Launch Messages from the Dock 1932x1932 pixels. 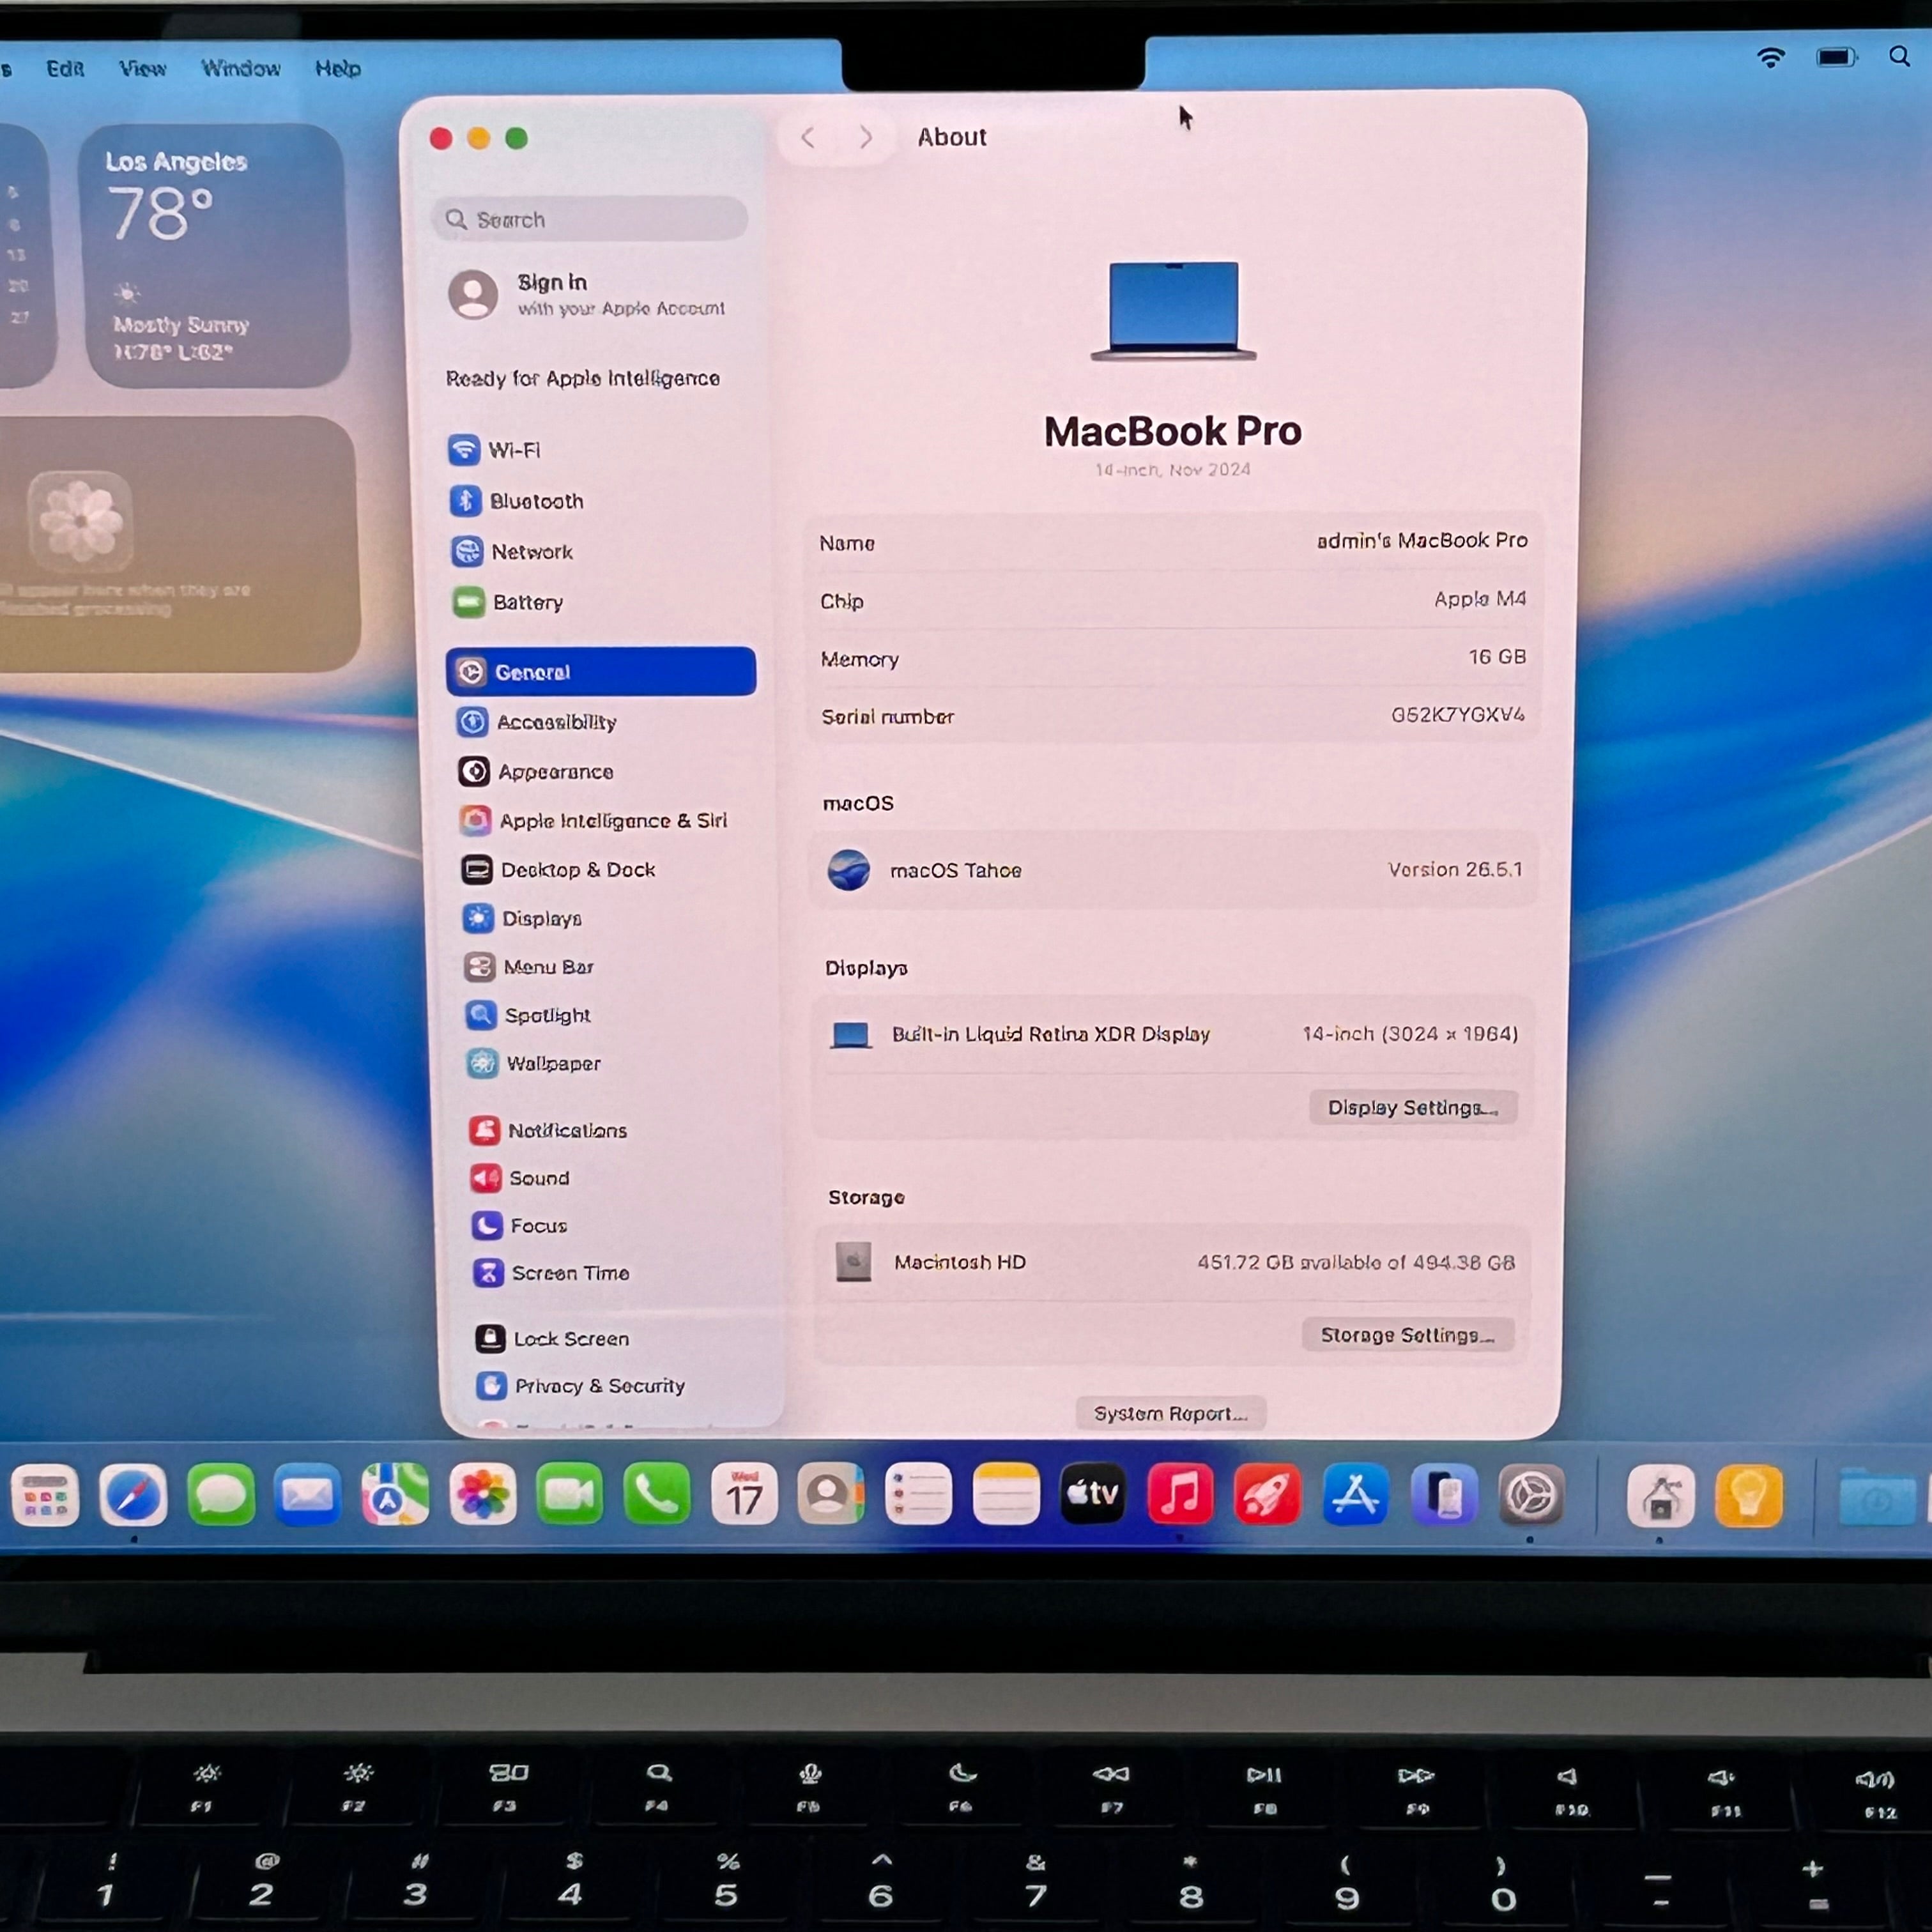coord(221,1495)
